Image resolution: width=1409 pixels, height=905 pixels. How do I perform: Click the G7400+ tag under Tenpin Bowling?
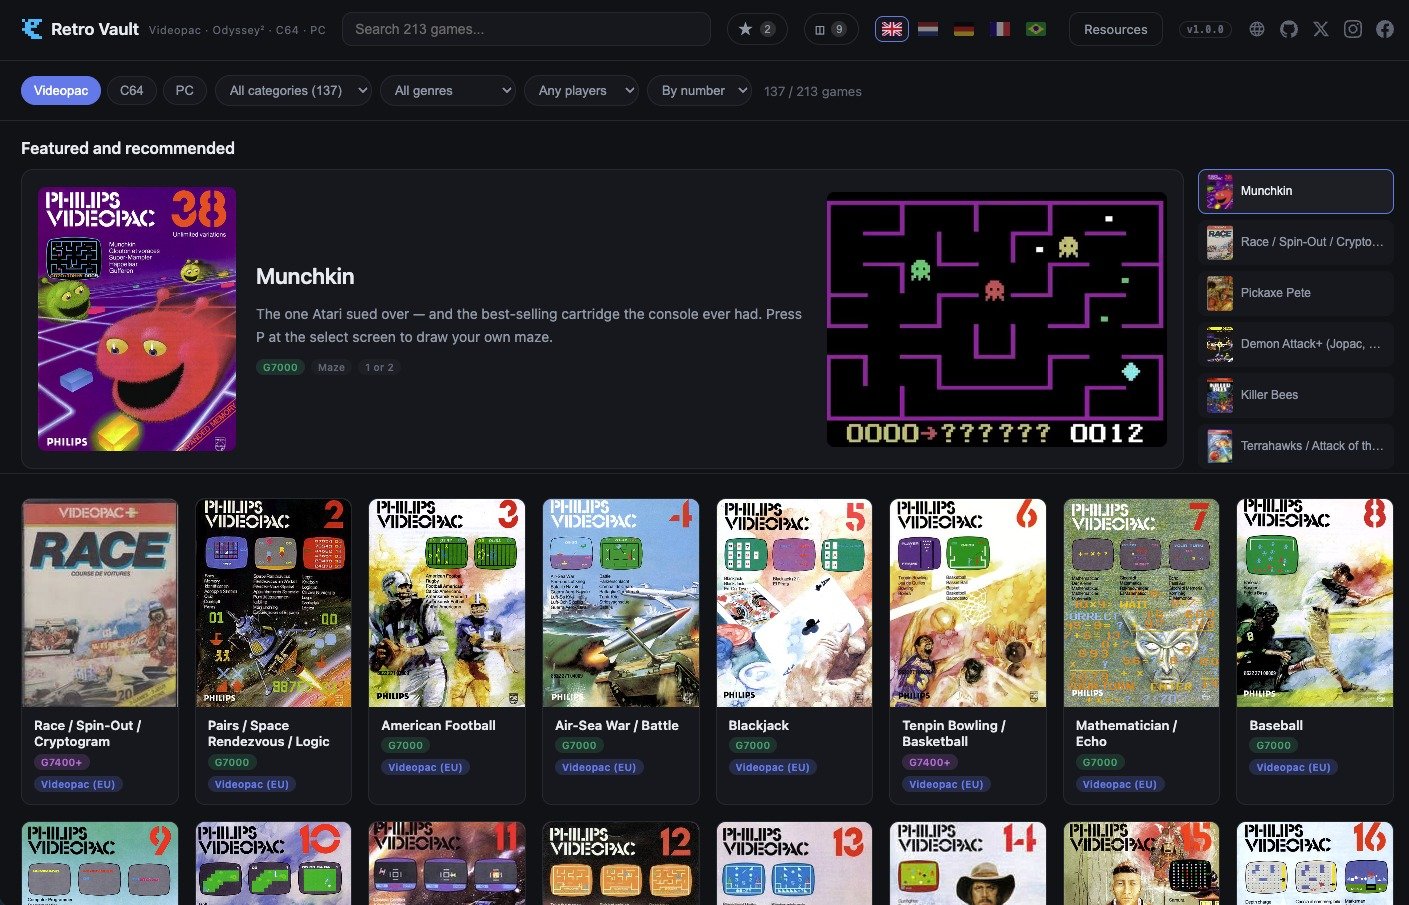coord(929,762)
